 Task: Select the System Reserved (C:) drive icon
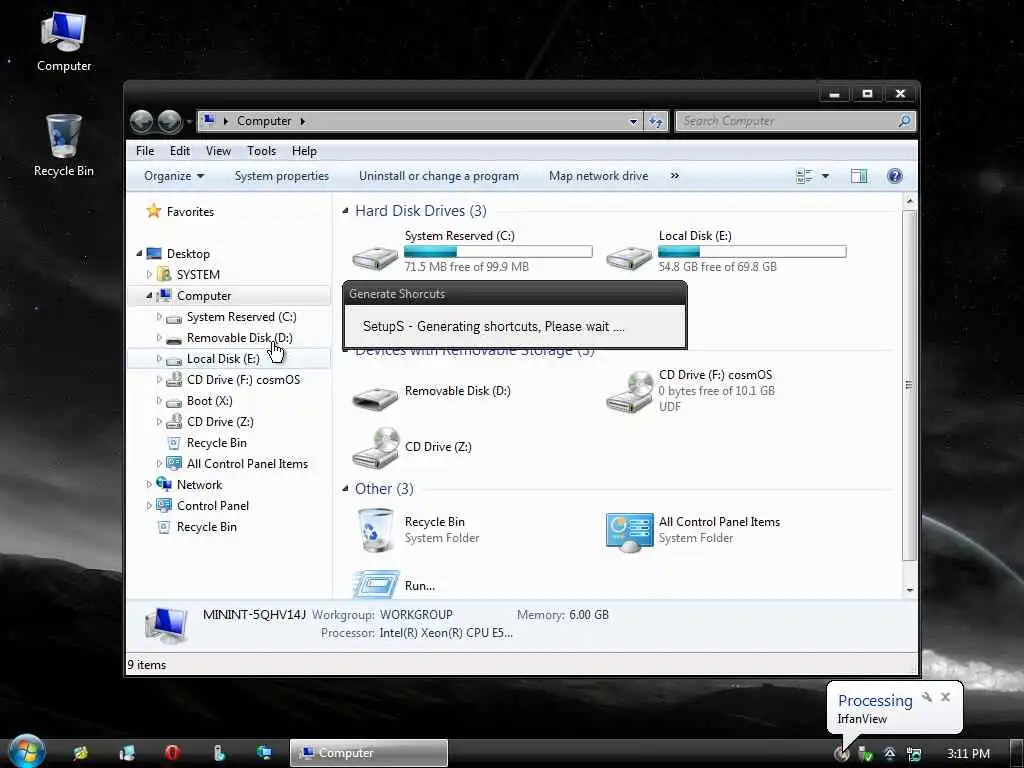click(375, 257)
